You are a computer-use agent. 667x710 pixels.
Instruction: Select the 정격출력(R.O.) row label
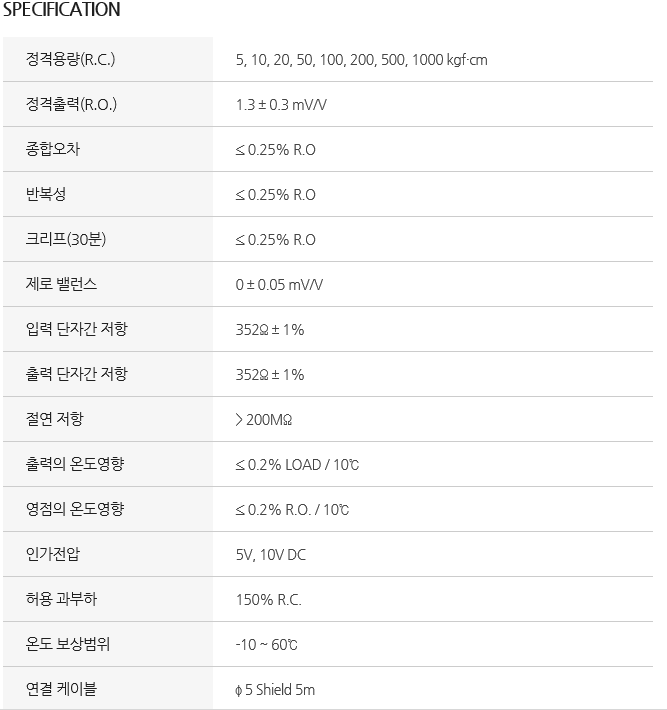71,104
